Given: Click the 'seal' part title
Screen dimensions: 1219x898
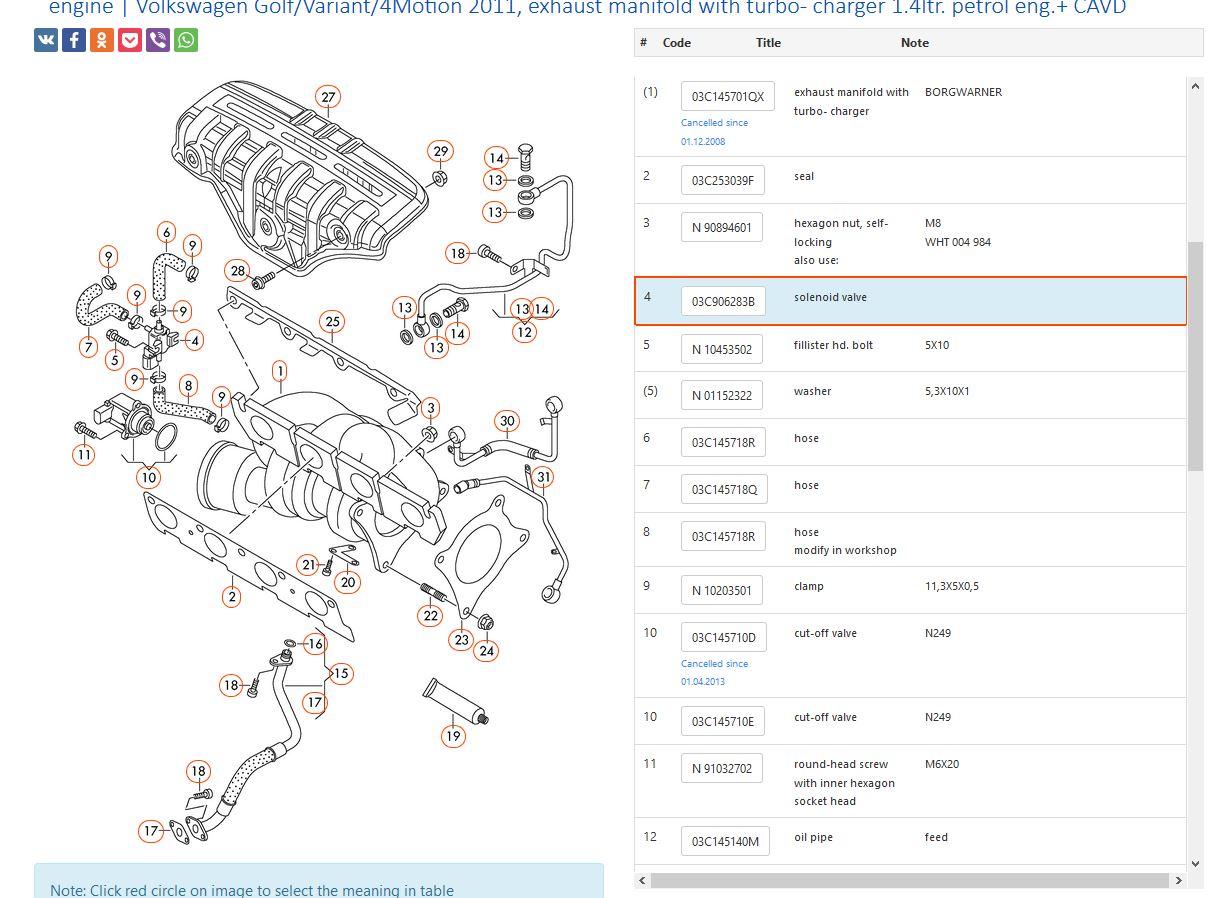Looking at the screenshot, I should [804, 176].
